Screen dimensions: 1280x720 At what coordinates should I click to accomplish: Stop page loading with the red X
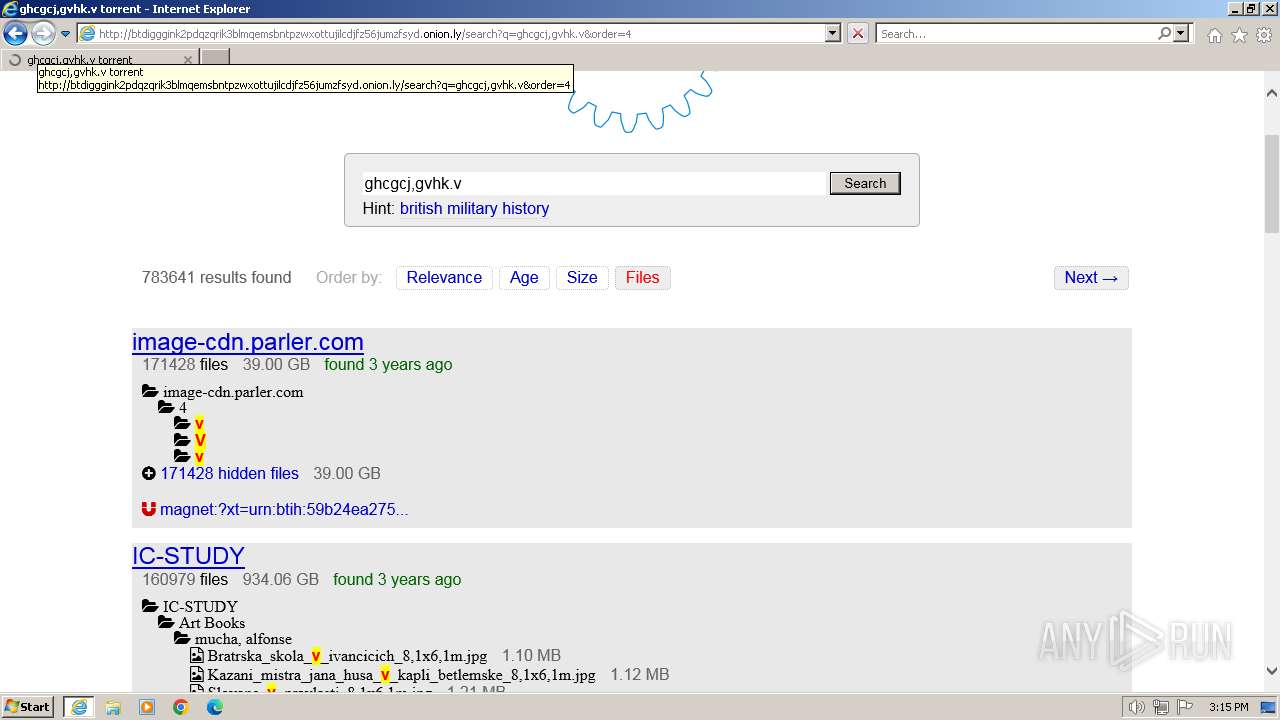[x=857, y=33]
